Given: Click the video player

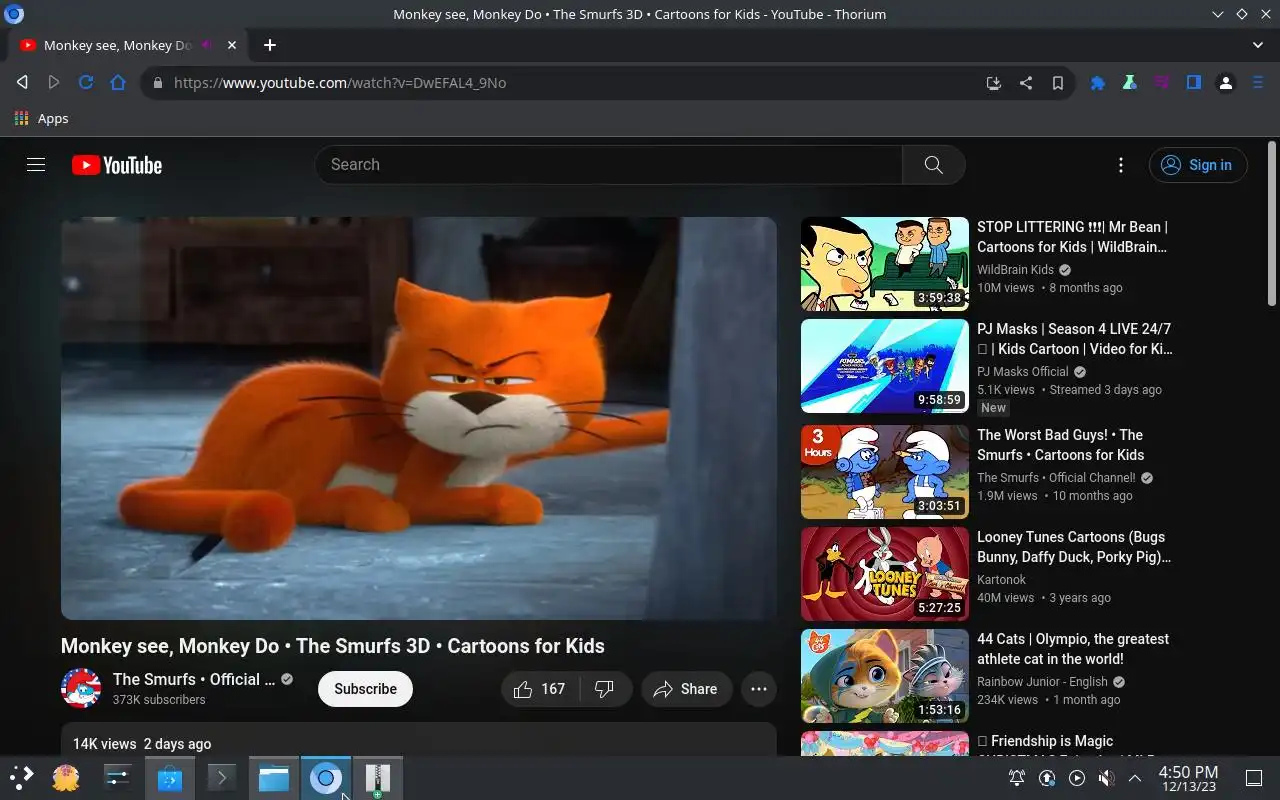Looking at the screenshot, I should [x=419, y=418].
